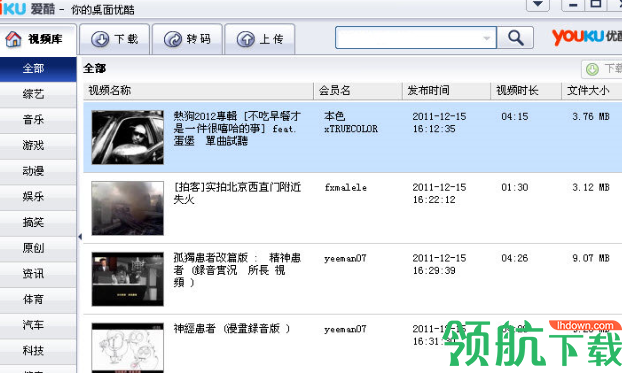
Task: Click the iKU 爱酷 logo in title bar
Action: (28, 8)
